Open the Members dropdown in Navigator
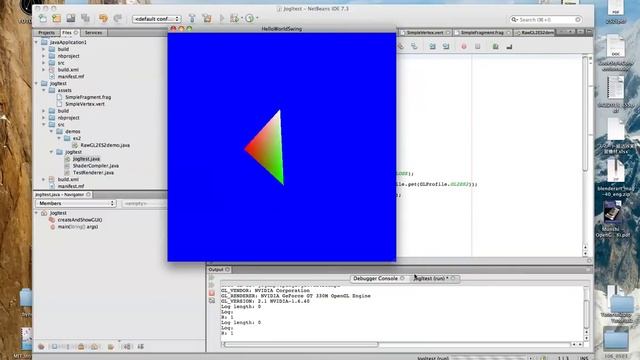 tap(76, 203)
